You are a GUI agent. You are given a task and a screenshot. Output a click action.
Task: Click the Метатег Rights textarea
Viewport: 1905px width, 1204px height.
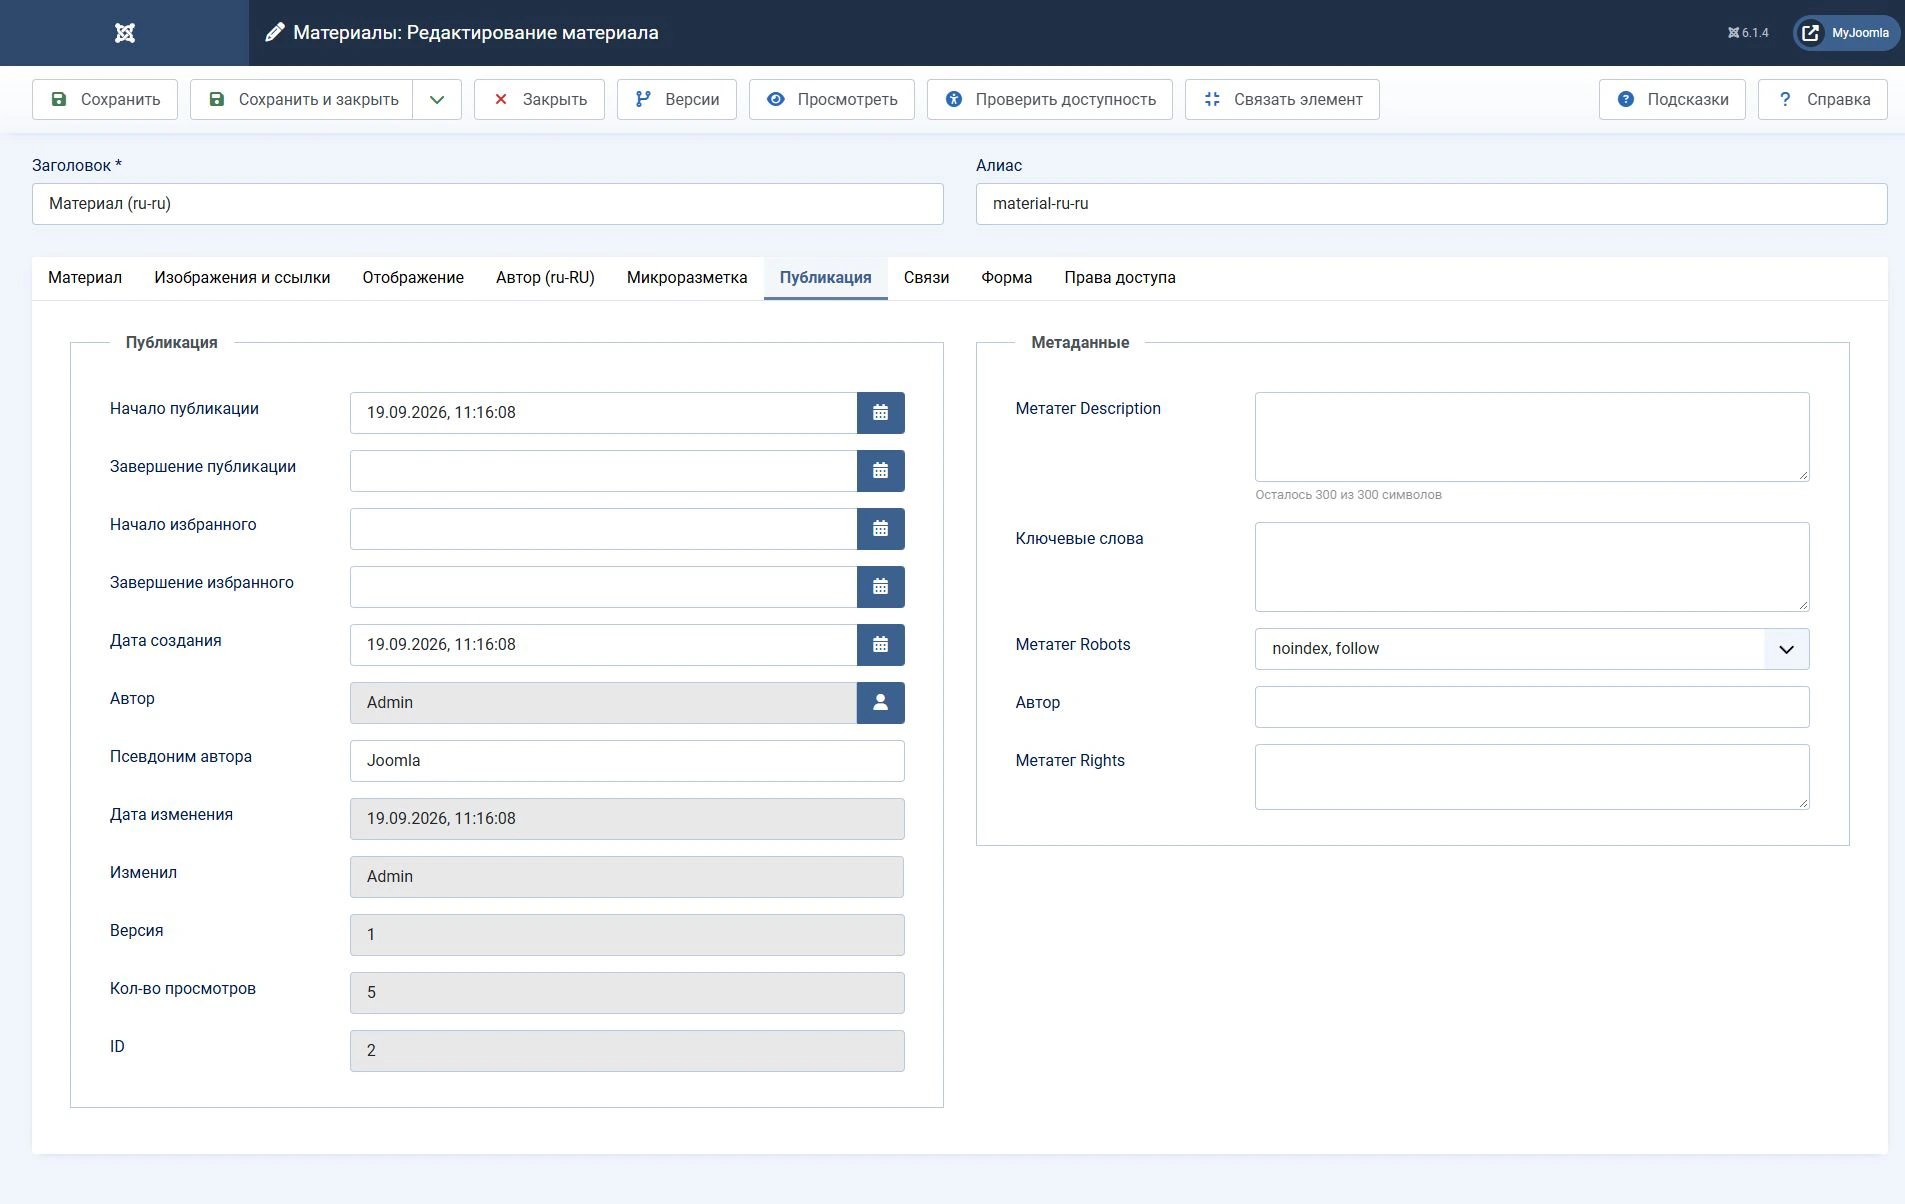click(1532, 777)
